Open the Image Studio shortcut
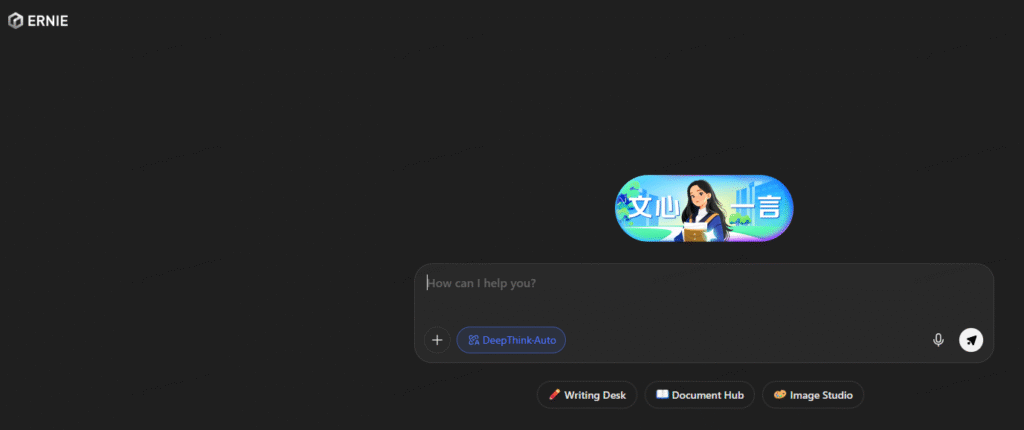 point(813,395)
